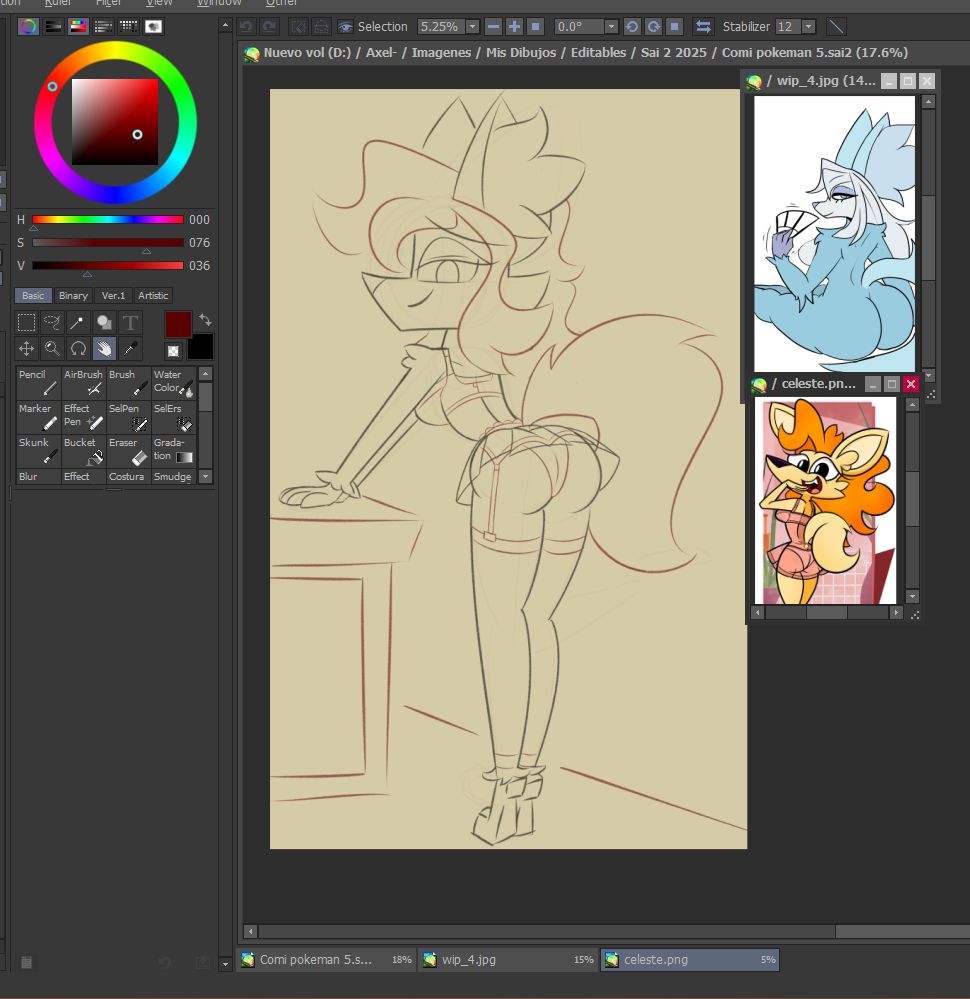Screen dimensions: 970x999
Task: Select the Zoom magnifier tool
Action: 52,349
